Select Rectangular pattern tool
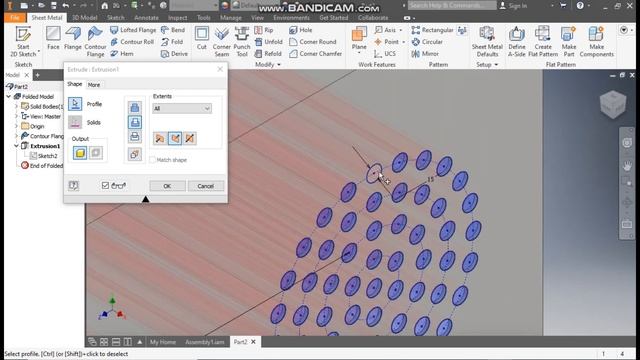Screen dimensions: 640x360 click(432, 30)
